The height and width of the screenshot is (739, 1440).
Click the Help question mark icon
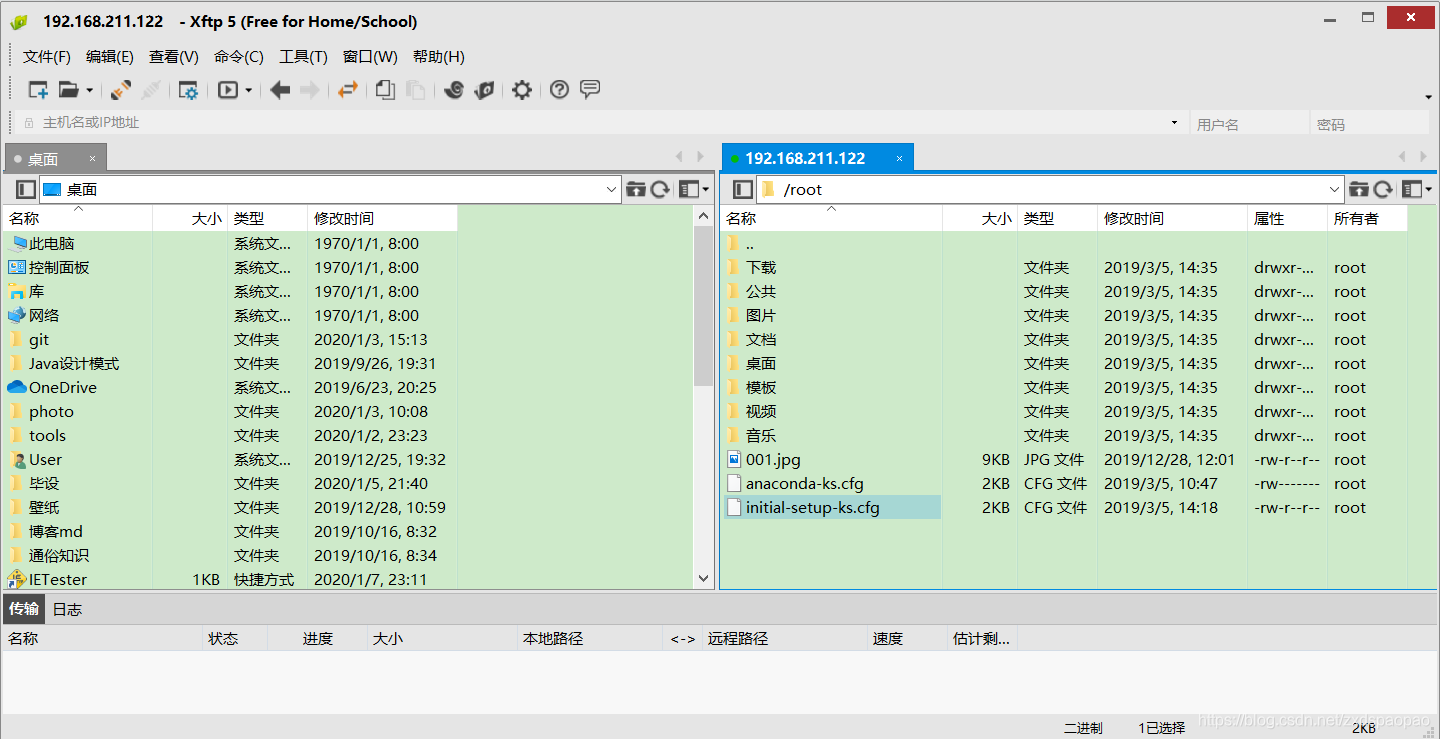pos(559,90)
